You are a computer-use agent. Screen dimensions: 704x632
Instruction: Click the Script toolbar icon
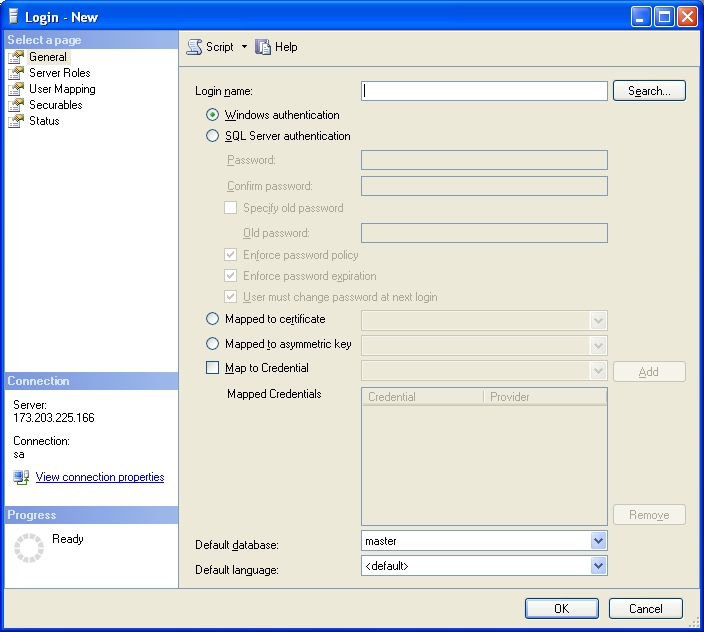pos(195,47)
